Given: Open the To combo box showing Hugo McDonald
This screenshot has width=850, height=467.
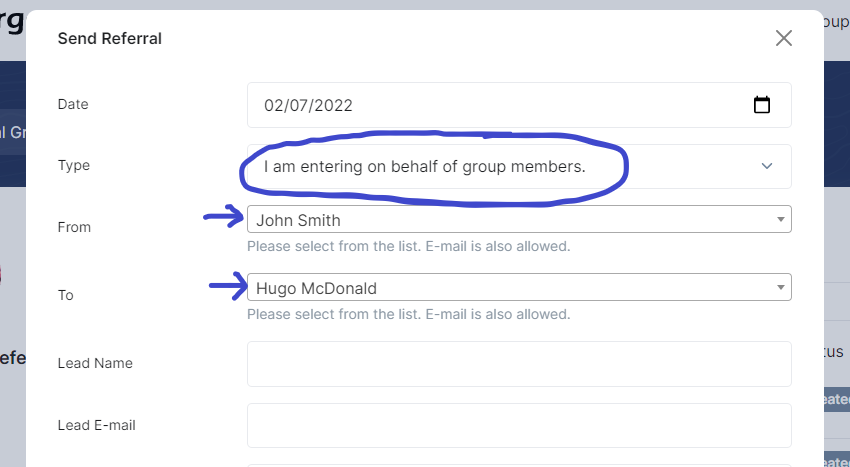Looking at the screenshot, I should (500, 288).
